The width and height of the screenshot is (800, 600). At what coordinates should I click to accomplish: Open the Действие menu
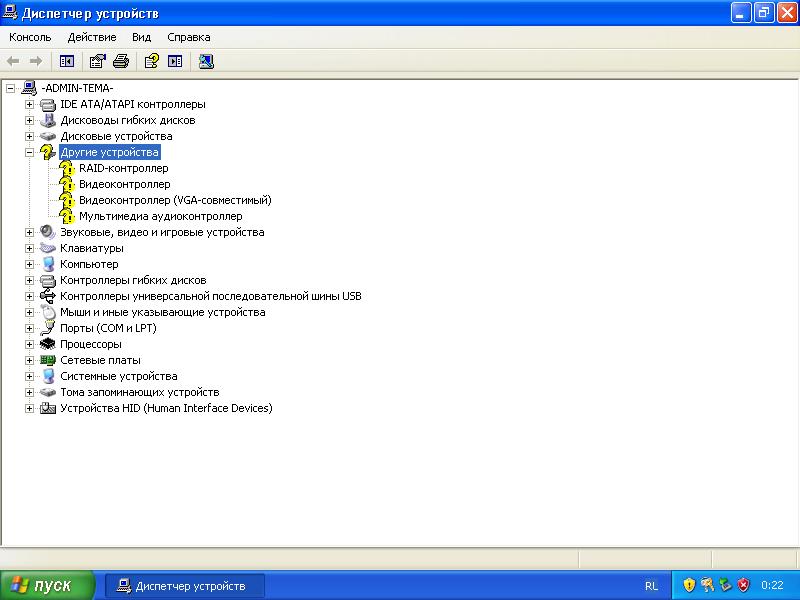[92, 37]
